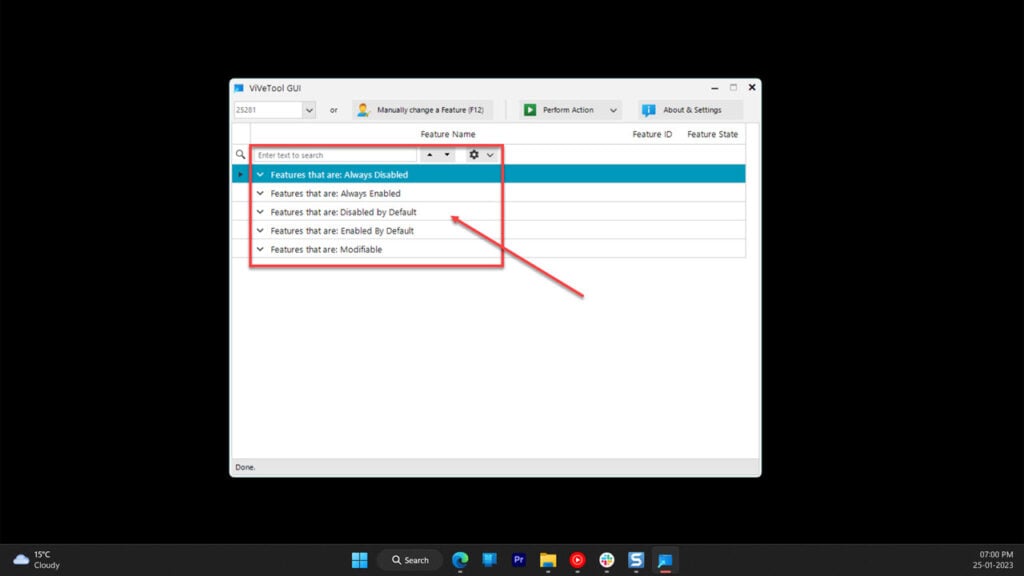The width and height of the screenshot is (1024, 576).
Task: Open the build number combo box dropdown
Action: [309, 110]
